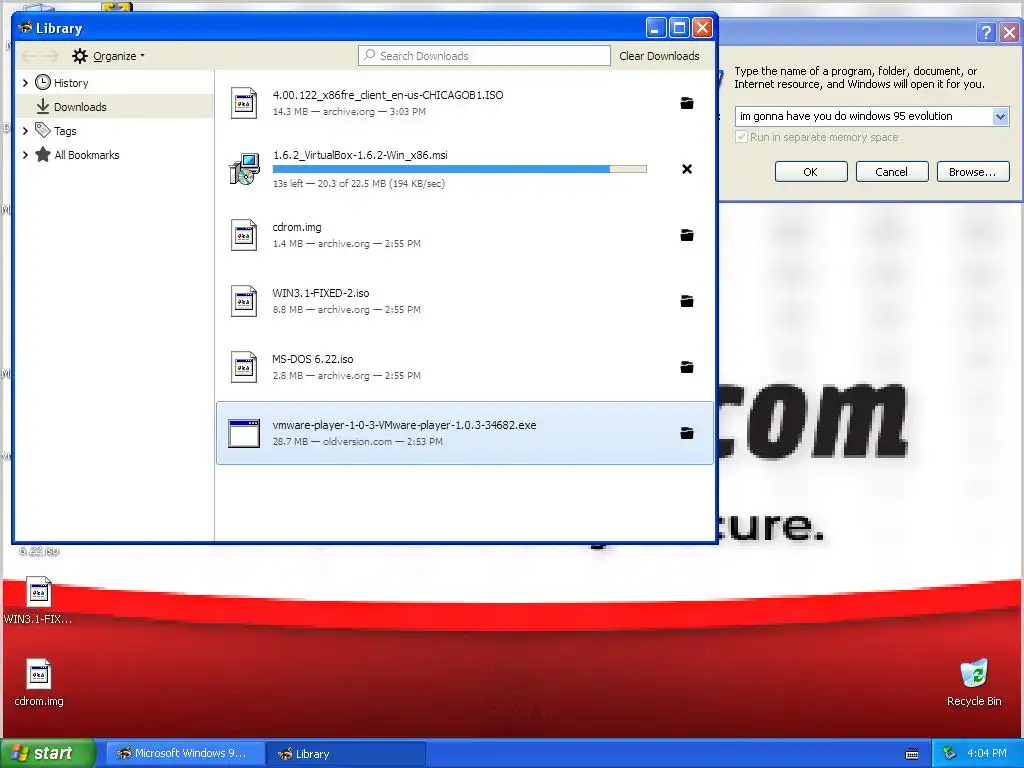Open containing folder for MS-DOS 6.22.iso

tap(686, 367)
